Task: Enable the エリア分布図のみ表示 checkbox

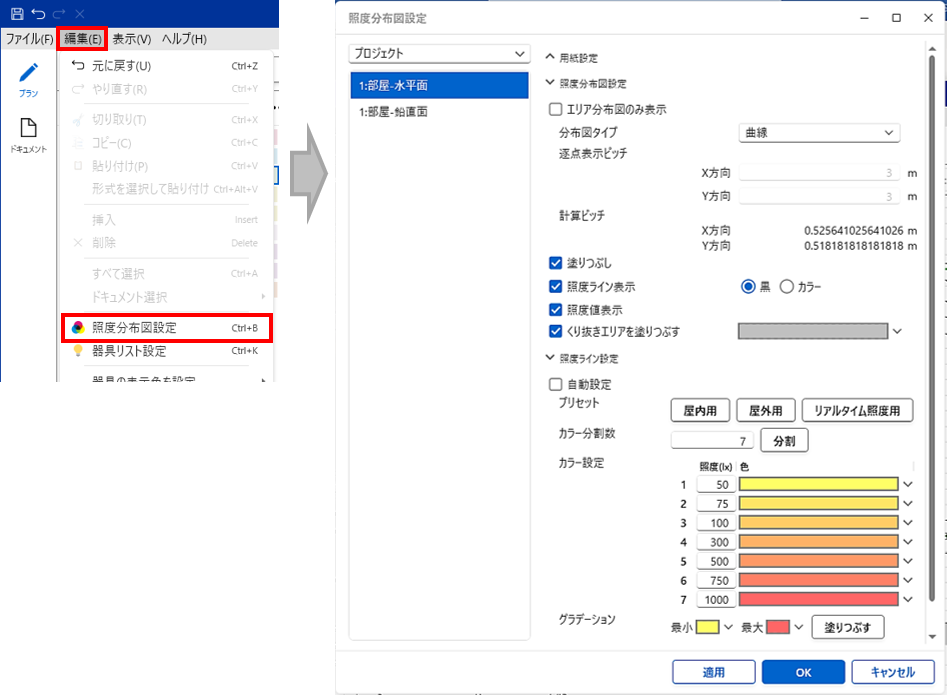Action: 556,109
